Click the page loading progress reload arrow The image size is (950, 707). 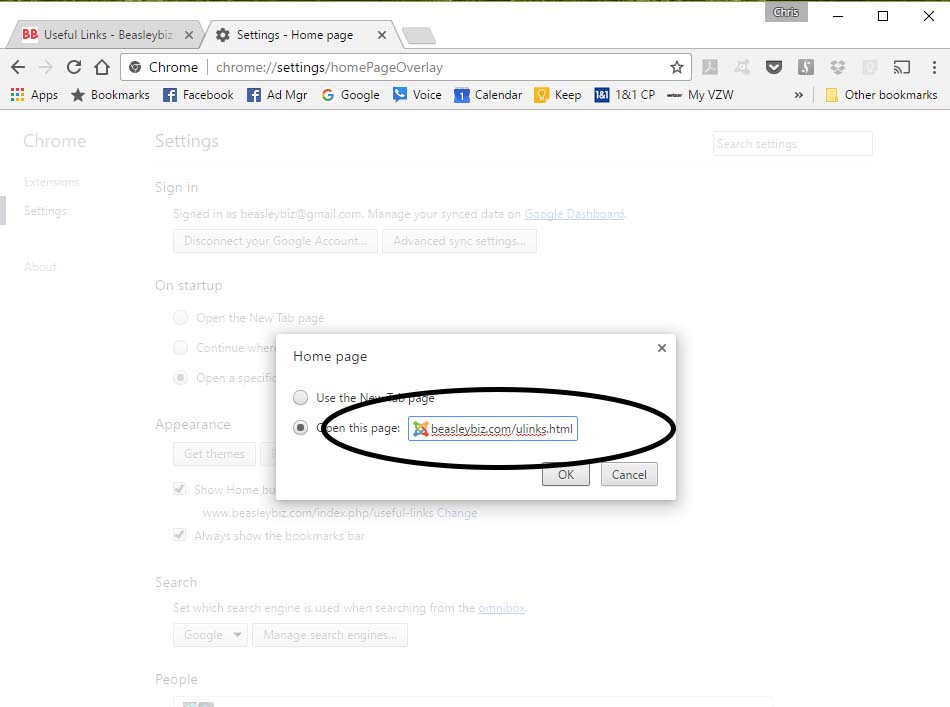pyautogui.click(x=74, y=67)
